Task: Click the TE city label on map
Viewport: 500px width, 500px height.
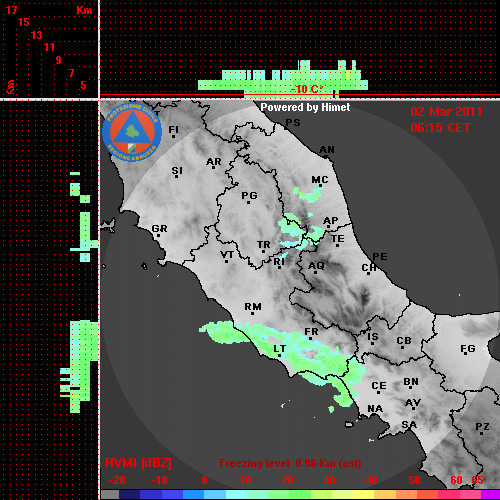Action: pyautogui.click(x=338, y=239)
